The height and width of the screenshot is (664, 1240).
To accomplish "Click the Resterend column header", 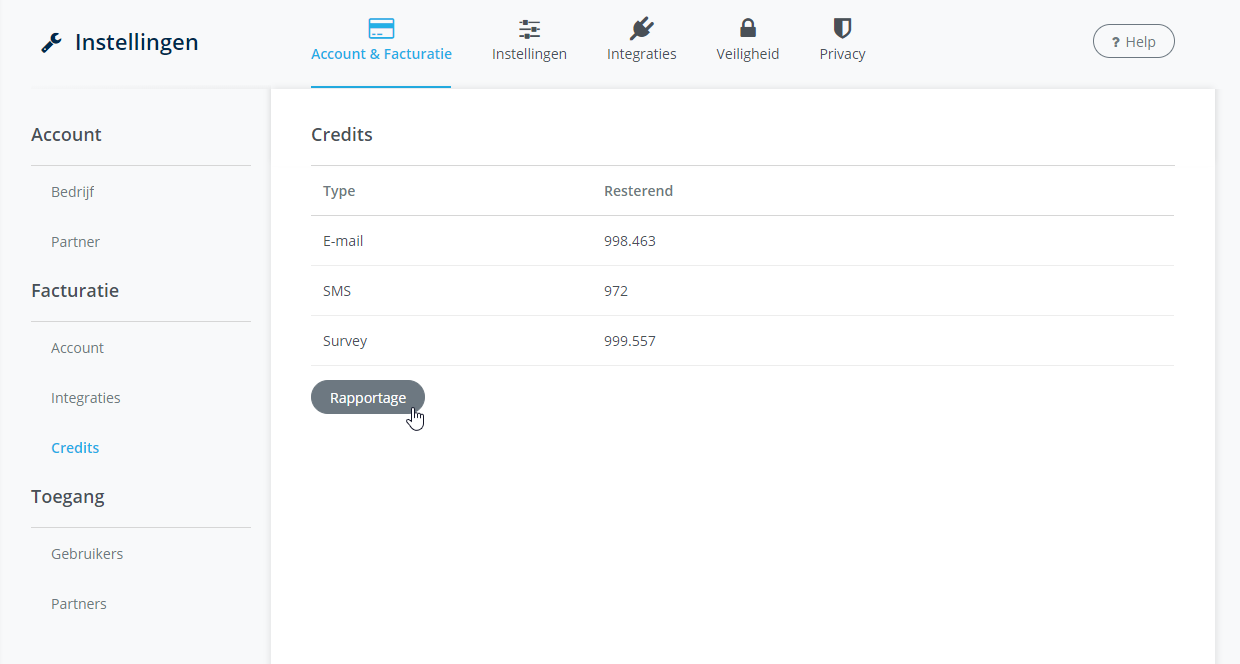I will 638,191.
